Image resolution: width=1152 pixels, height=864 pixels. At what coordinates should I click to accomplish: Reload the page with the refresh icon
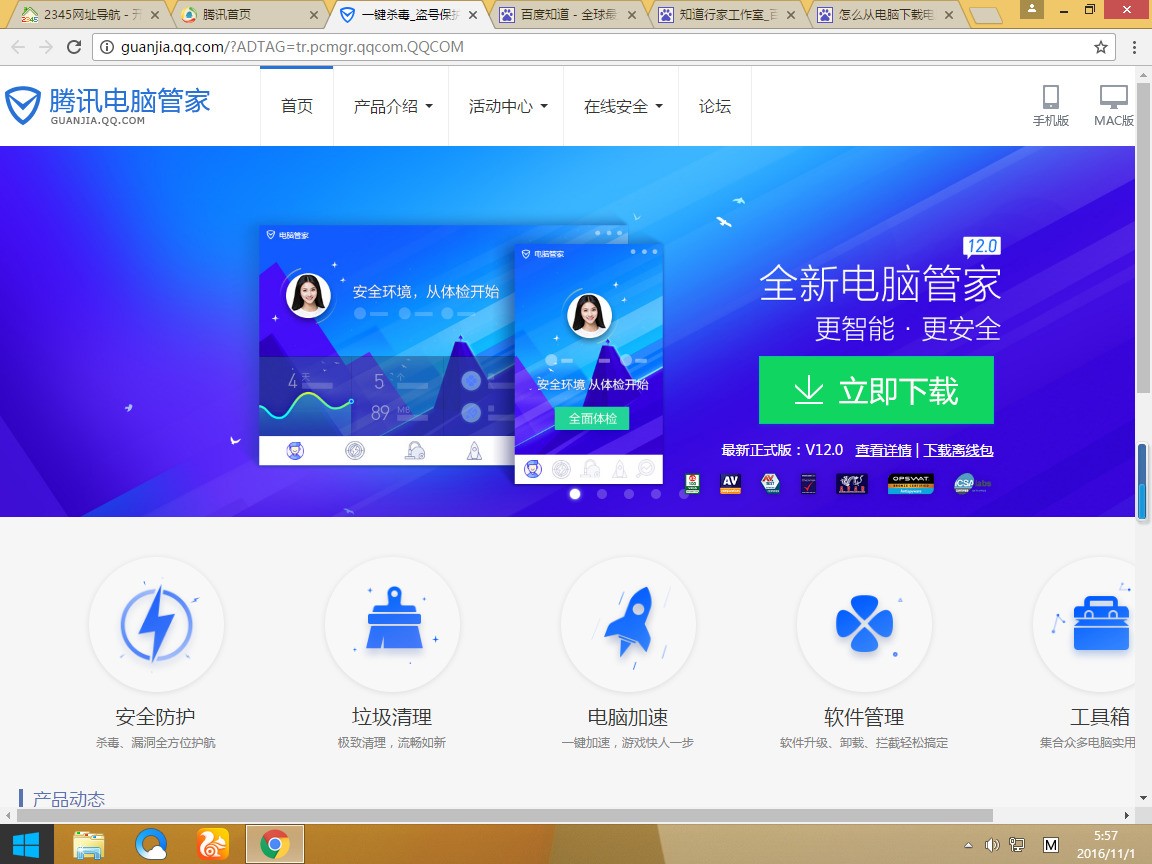(73, 47)
